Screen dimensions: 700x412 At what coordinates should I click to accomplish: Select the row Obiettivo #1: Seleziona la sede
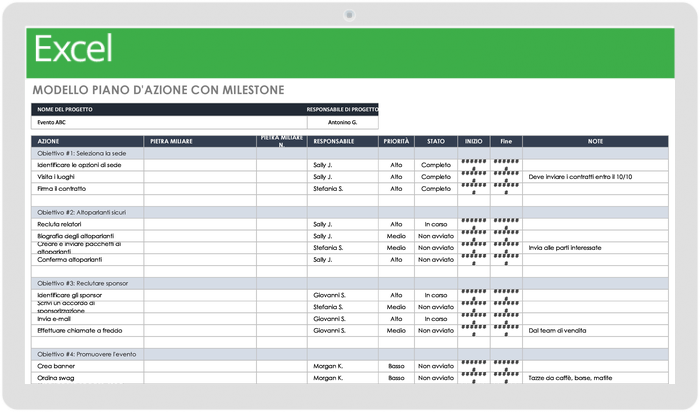(350, 154)
